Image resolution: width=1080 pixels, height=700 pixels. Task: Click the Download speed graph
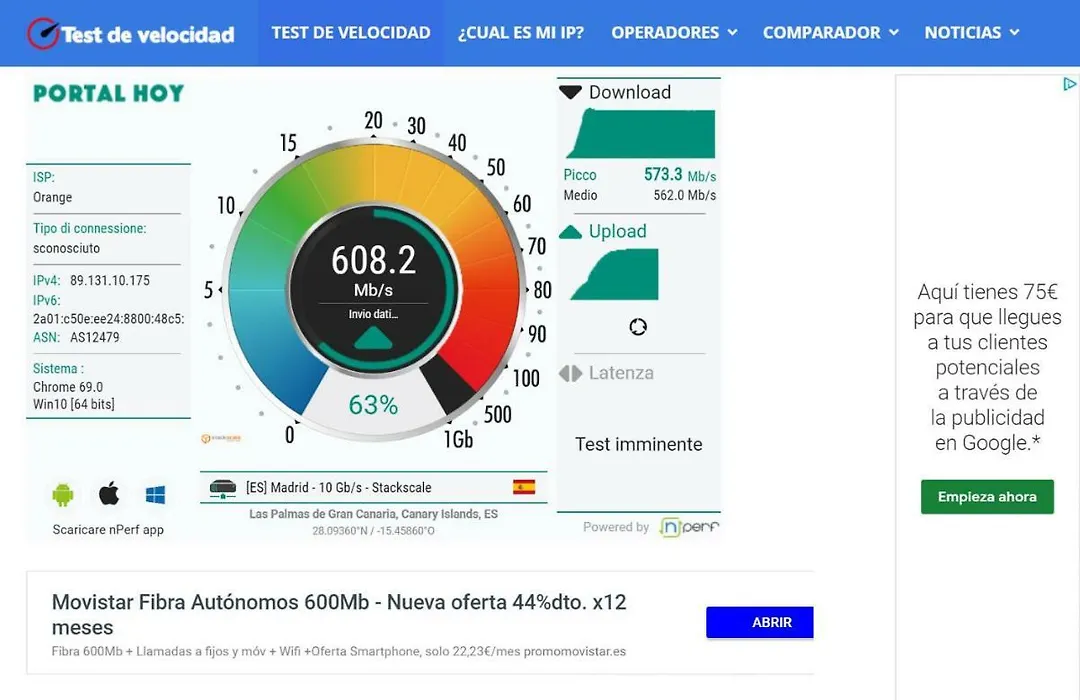641,134
